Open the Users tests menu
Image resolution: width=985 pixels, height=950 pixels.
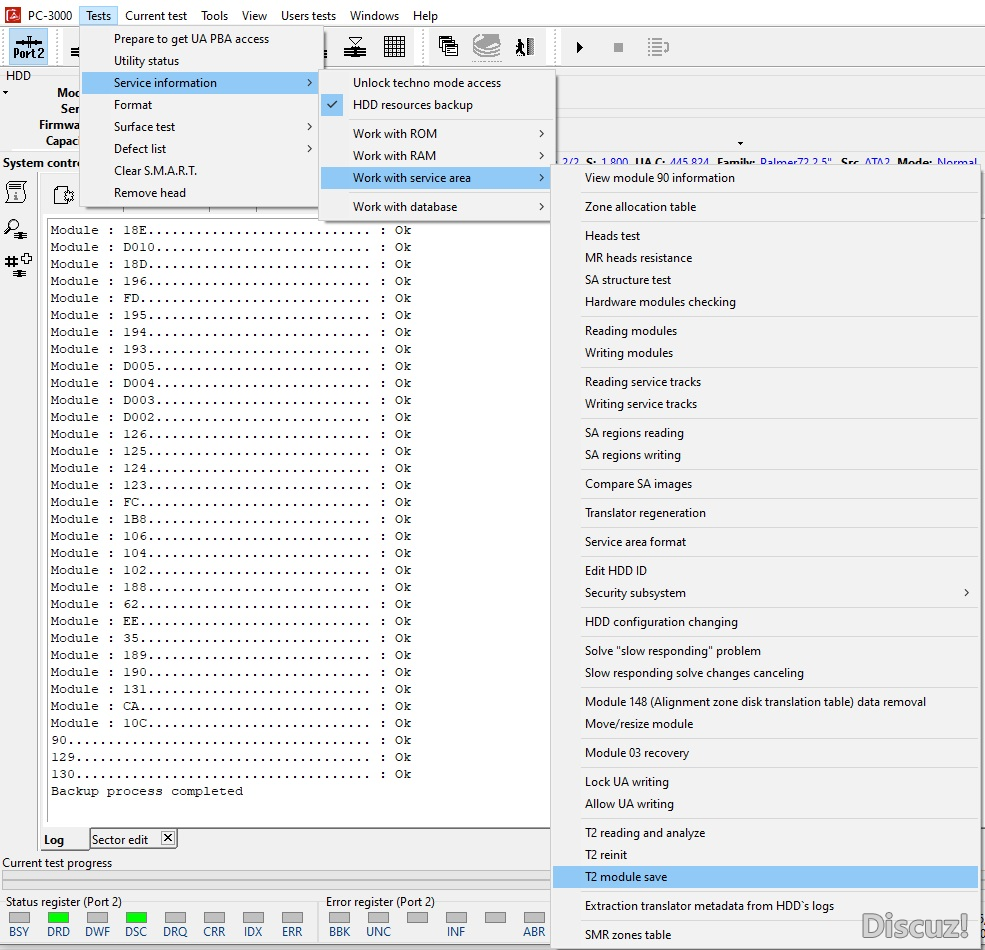coord(308,16)
